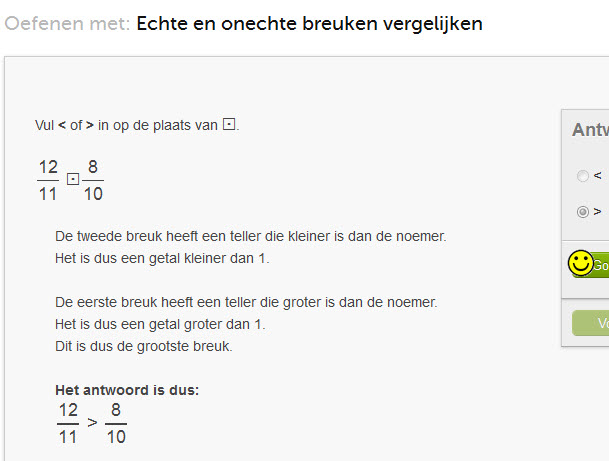This screenshot has height=461, width=609.
Task: Click the bold 'Het antwoord is dus:' text
Action: pyautogui.click(x=127, y=390)
